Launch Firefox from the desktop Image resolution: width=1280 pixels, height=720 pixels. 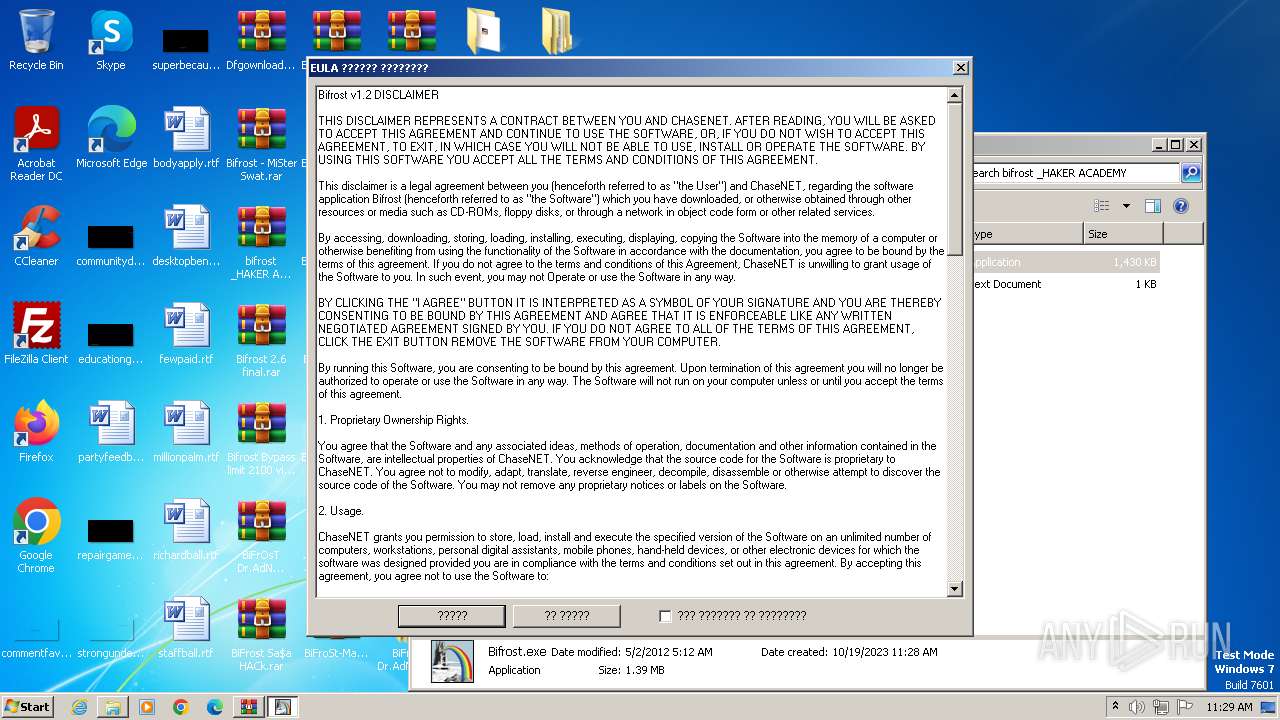pyautogui.click(x=36, y=432)
